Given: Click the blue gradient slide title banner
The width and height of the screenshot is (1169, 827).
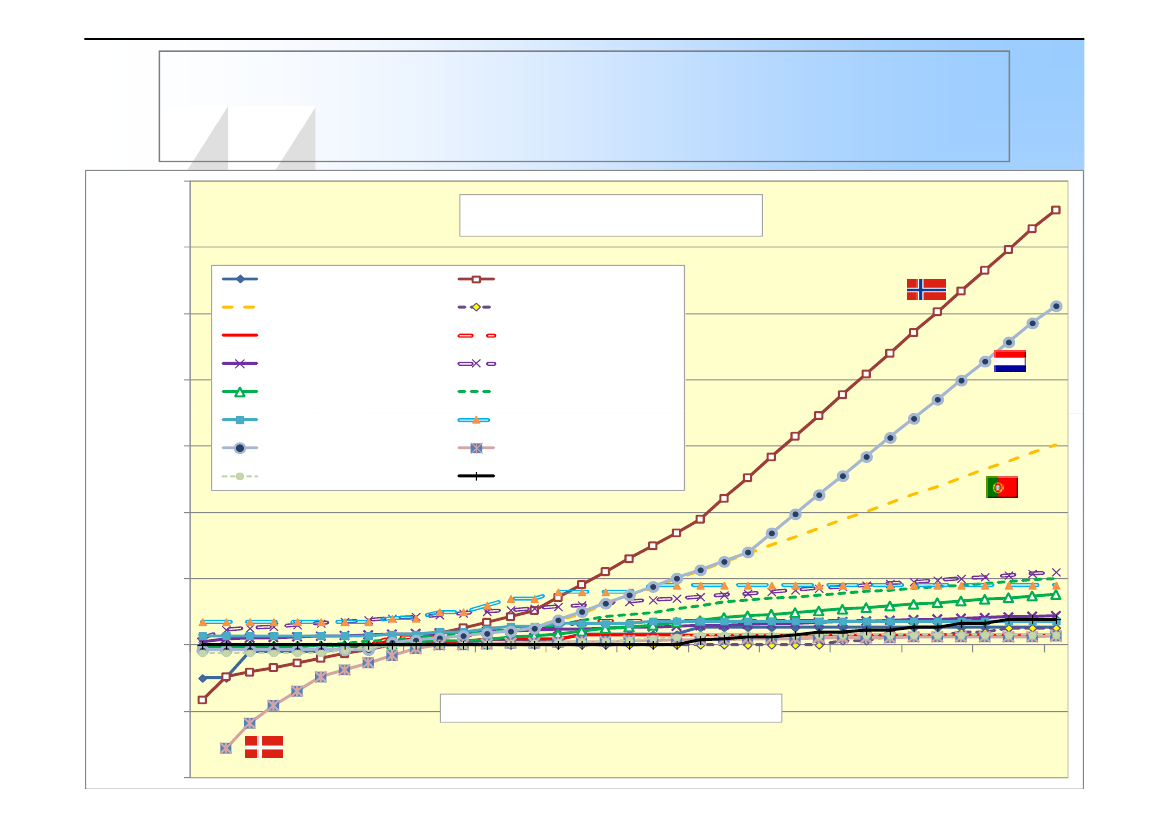Looking at the screenshot, I should [584, 106].
